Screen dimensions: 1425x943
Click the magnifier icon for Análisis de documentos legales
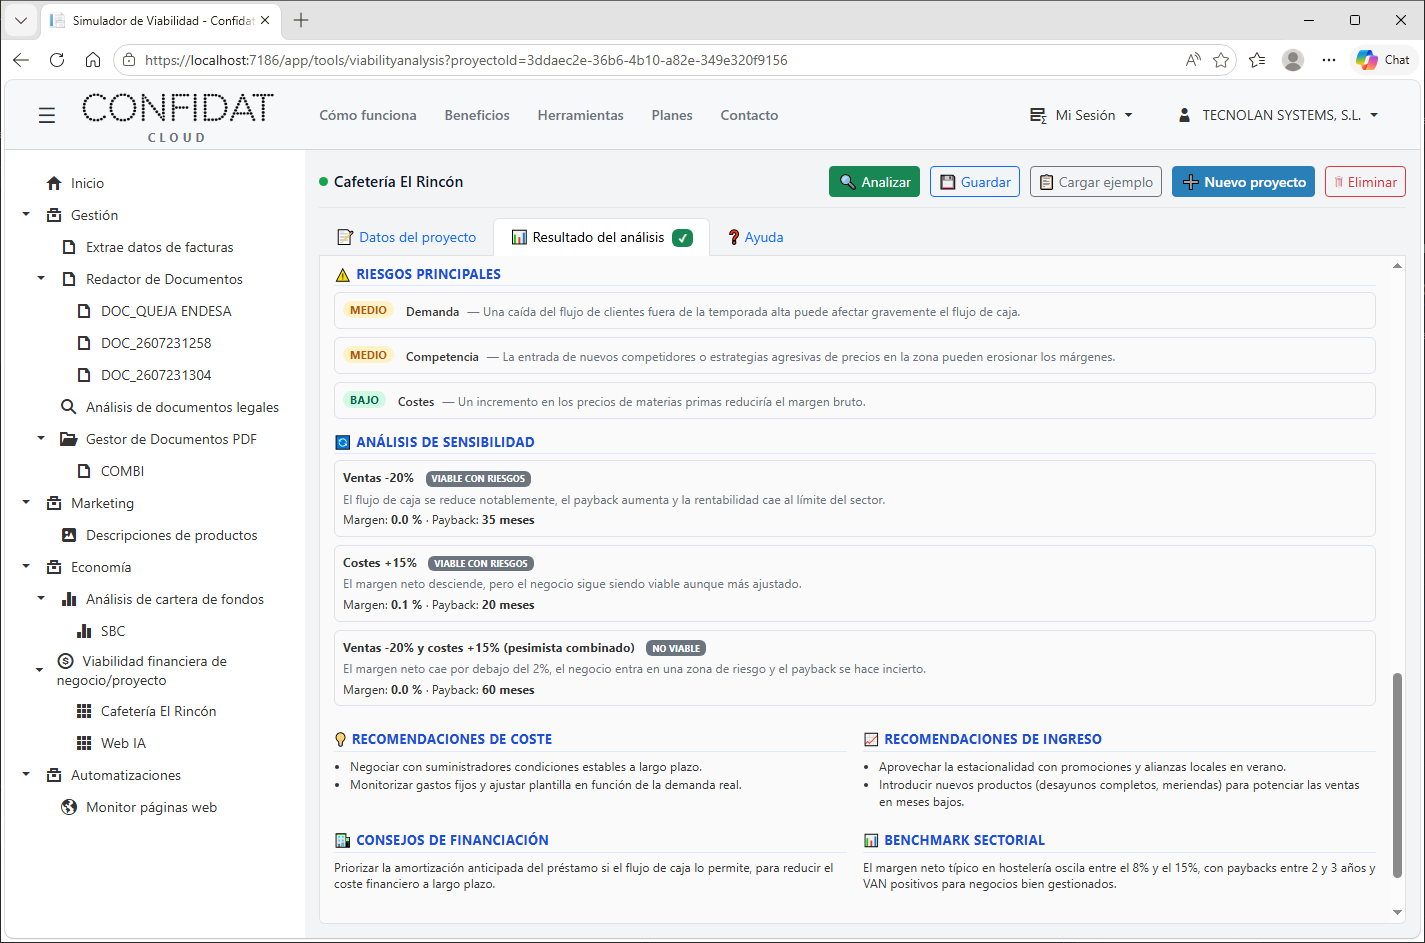point(69,407)
